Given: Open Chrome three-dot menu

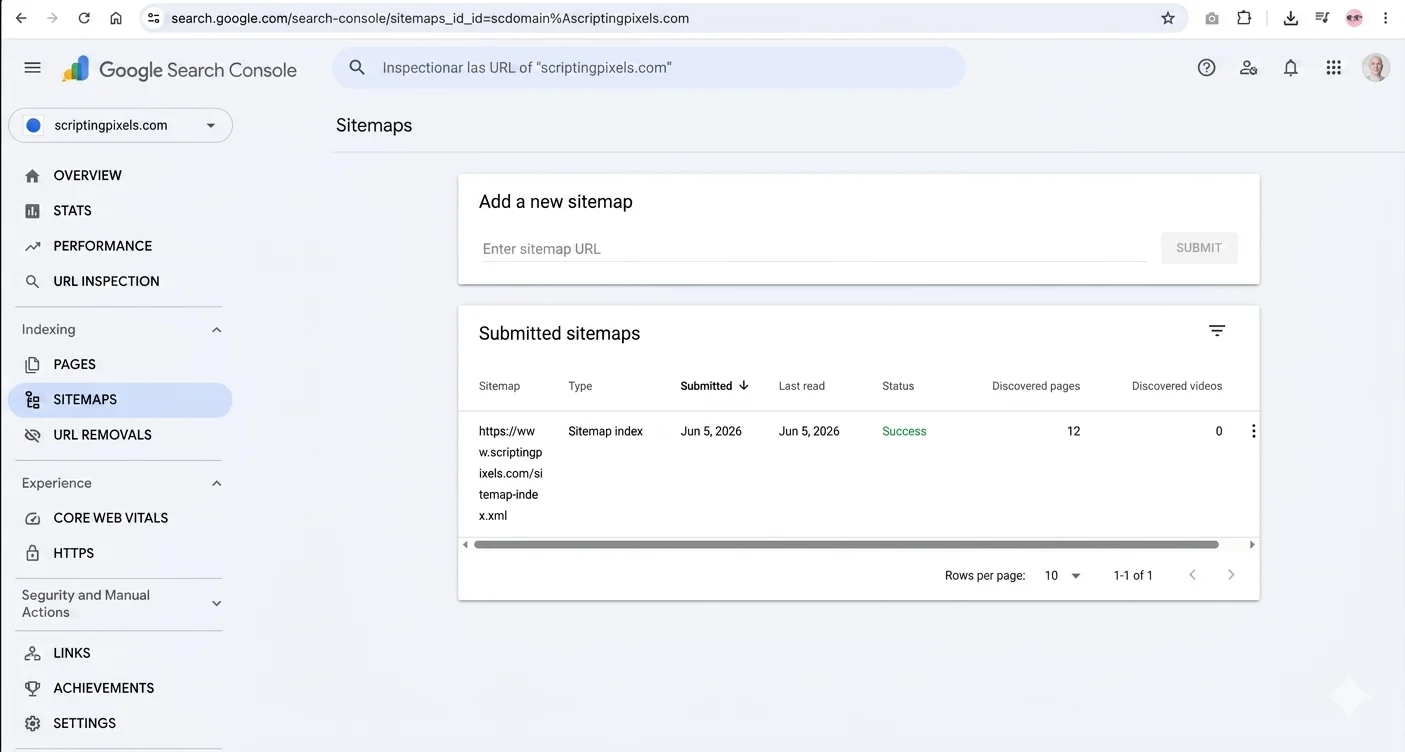Looking at the screenshot, I should pyautogui.click(x=1385, y=18).
